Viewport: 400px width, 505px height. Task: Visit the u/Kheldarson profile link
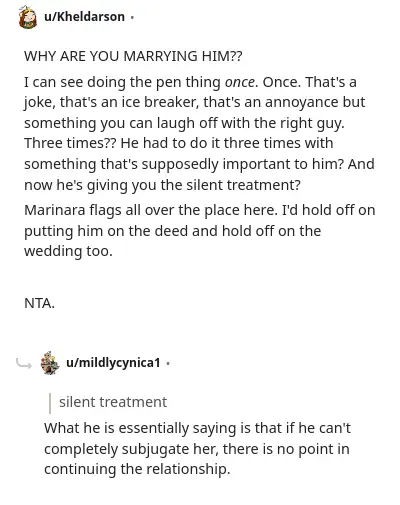tap(84, 17)
